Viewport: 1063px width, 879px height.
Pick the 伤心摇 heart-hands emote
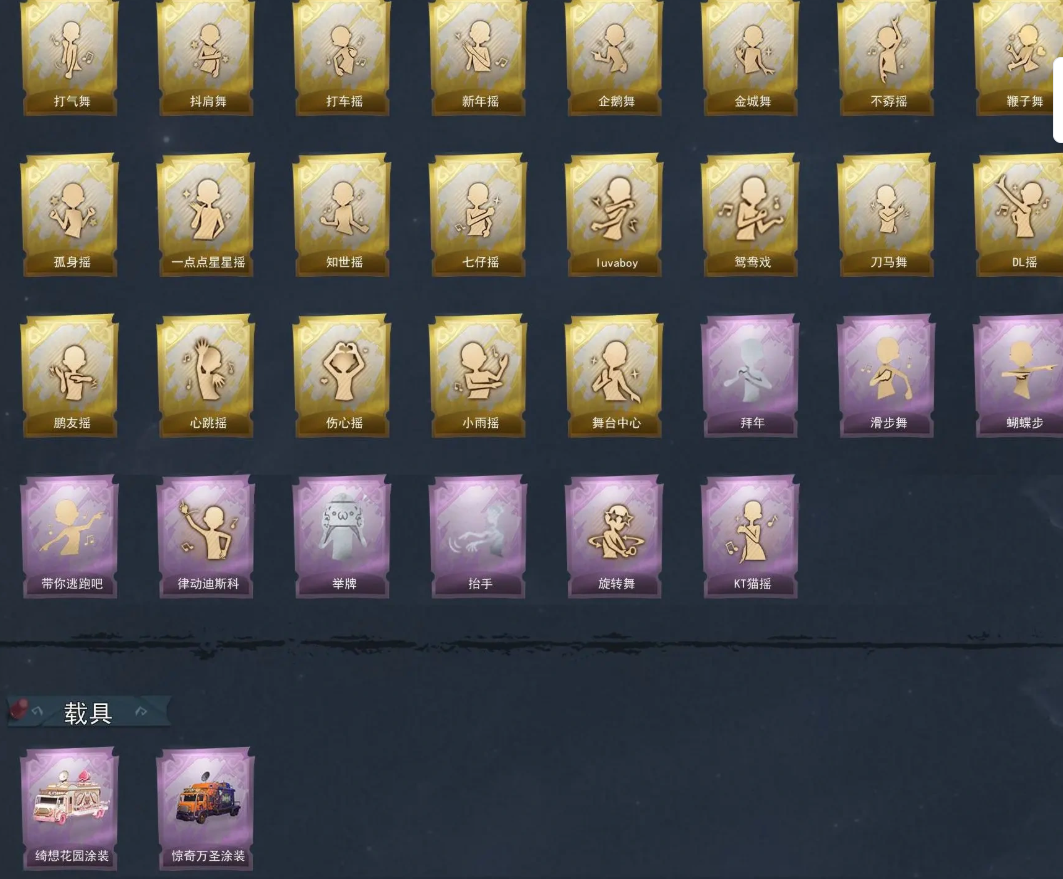(343, 375)
